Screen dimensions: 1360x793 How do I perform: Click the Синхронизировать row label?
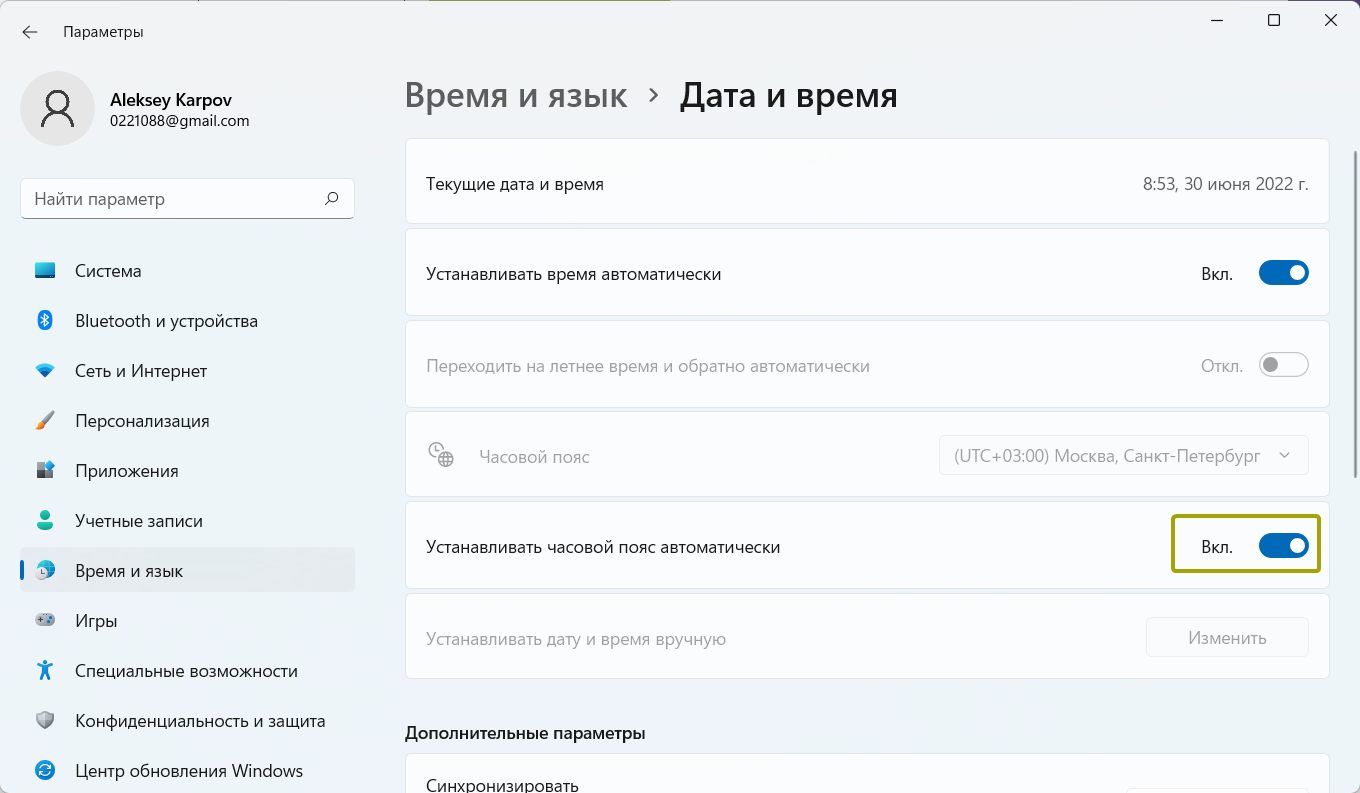pyautogui.click(x=502, y=785)
